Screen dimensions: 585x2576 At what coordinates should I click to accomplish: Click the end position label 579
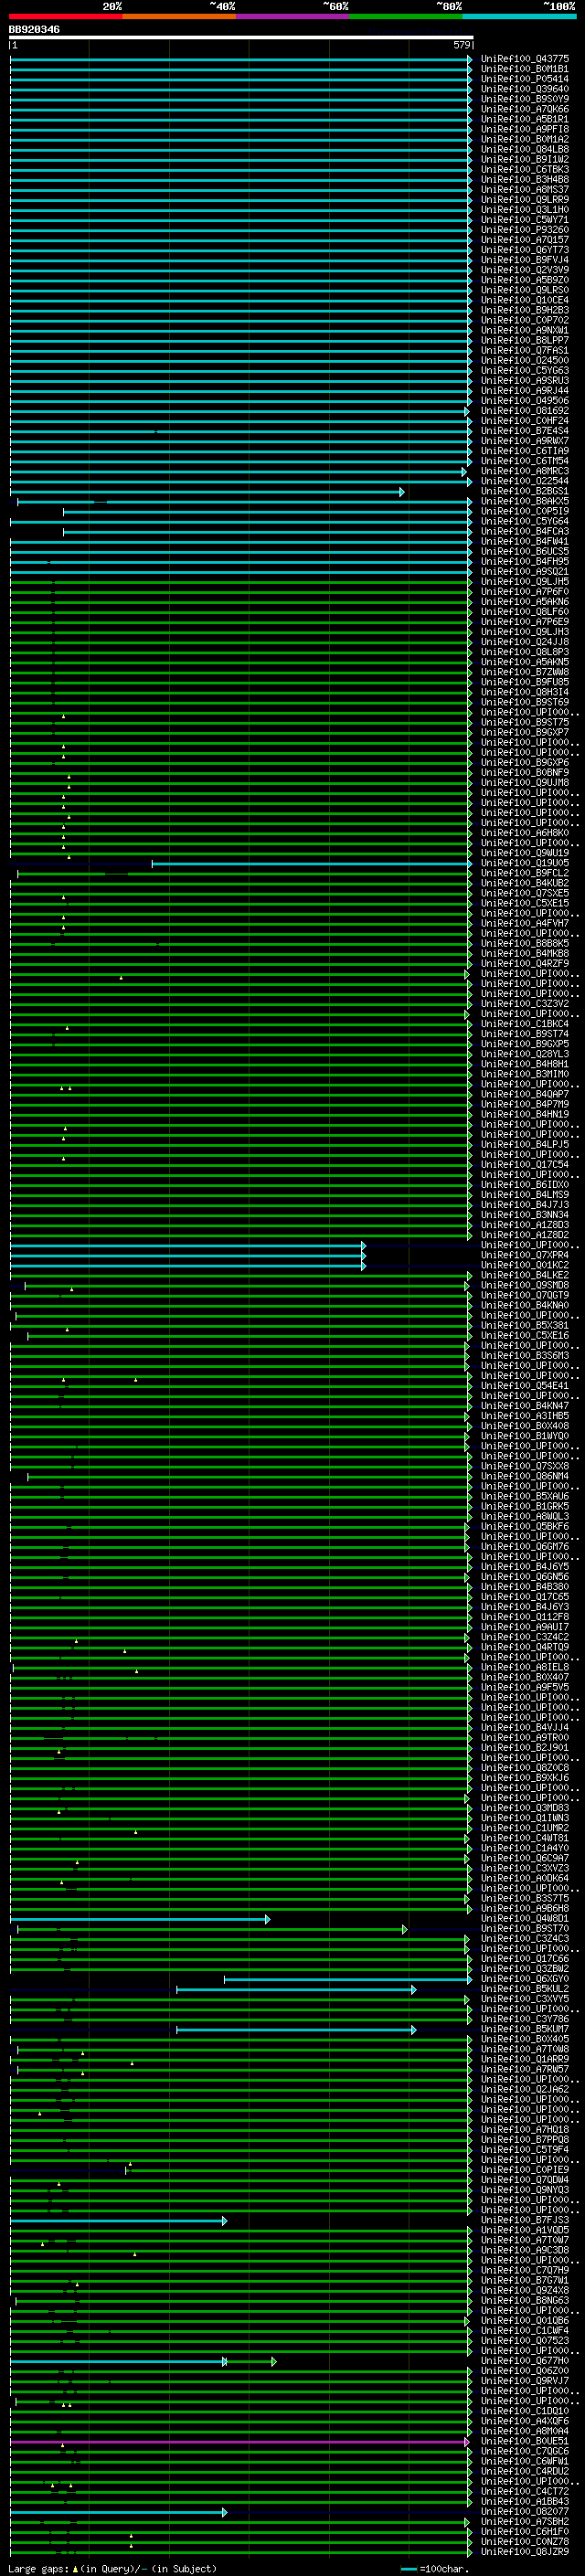point(461,45)
